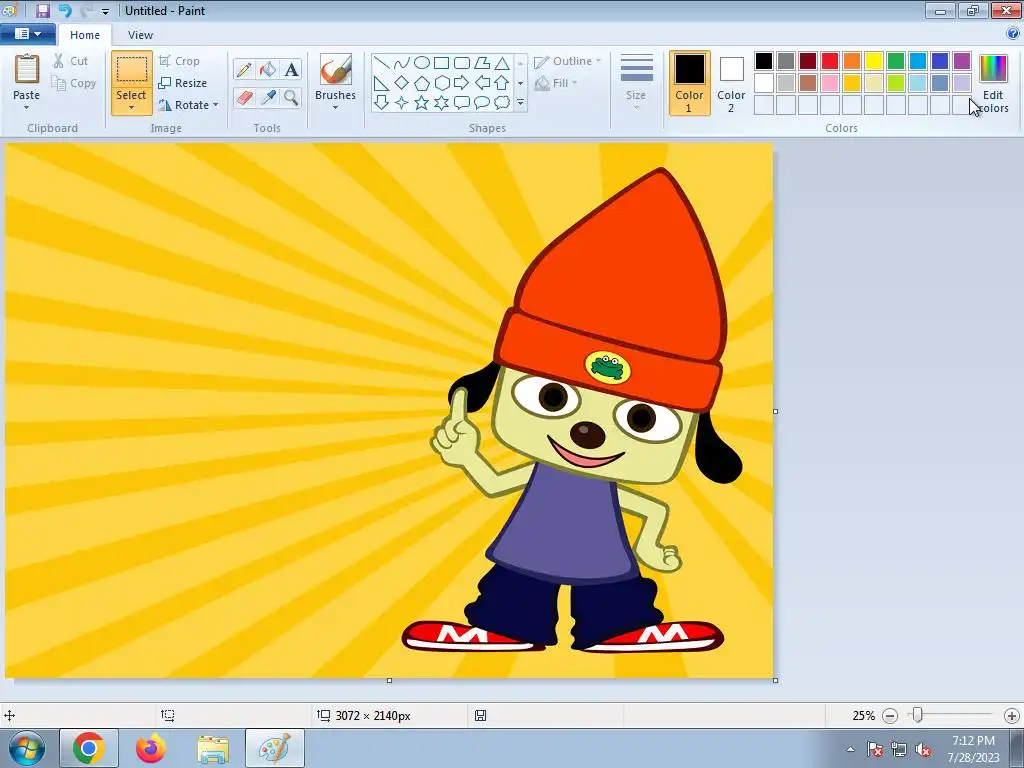Viewport: 1024px width, 768px height.
Task: Choose the Up arrow shape
Action: [502, 83]
